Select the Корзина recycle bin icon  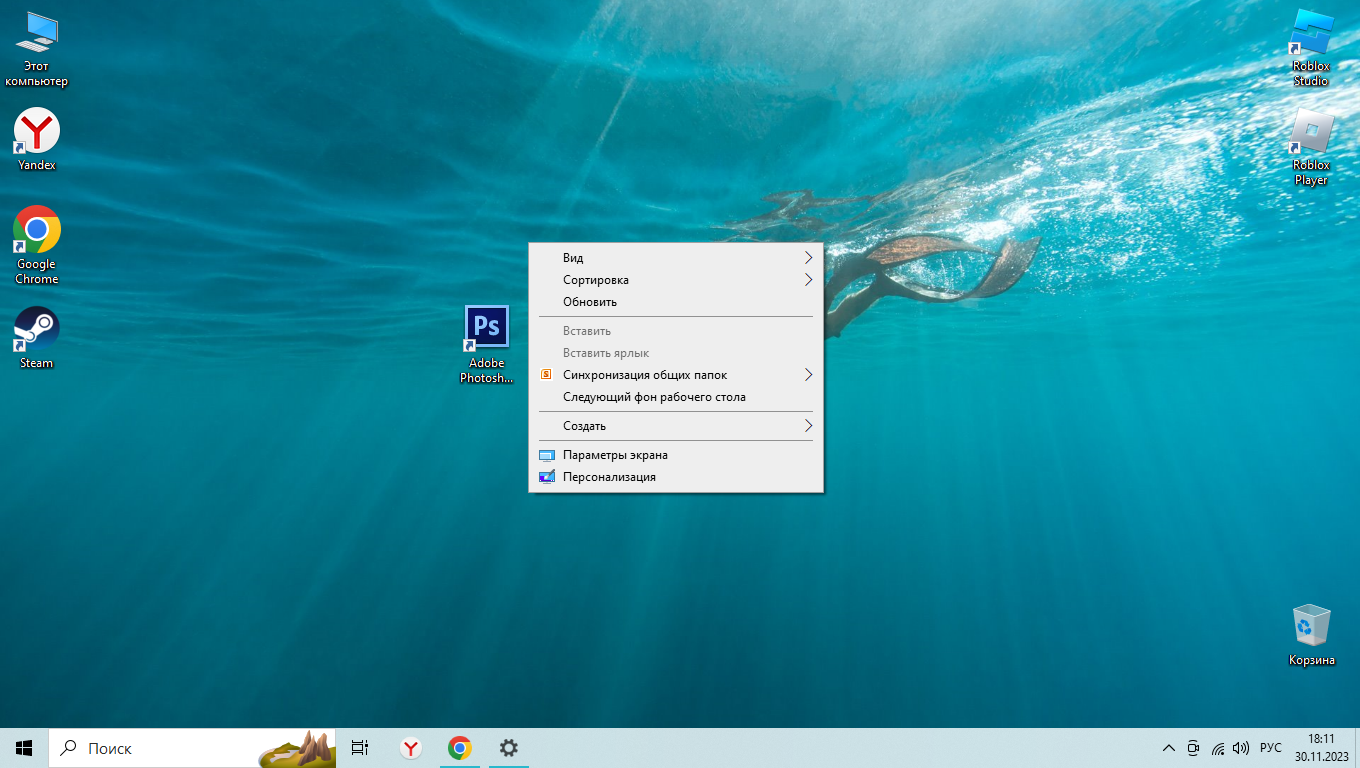pyautogui.click(x=1311, y=626)
